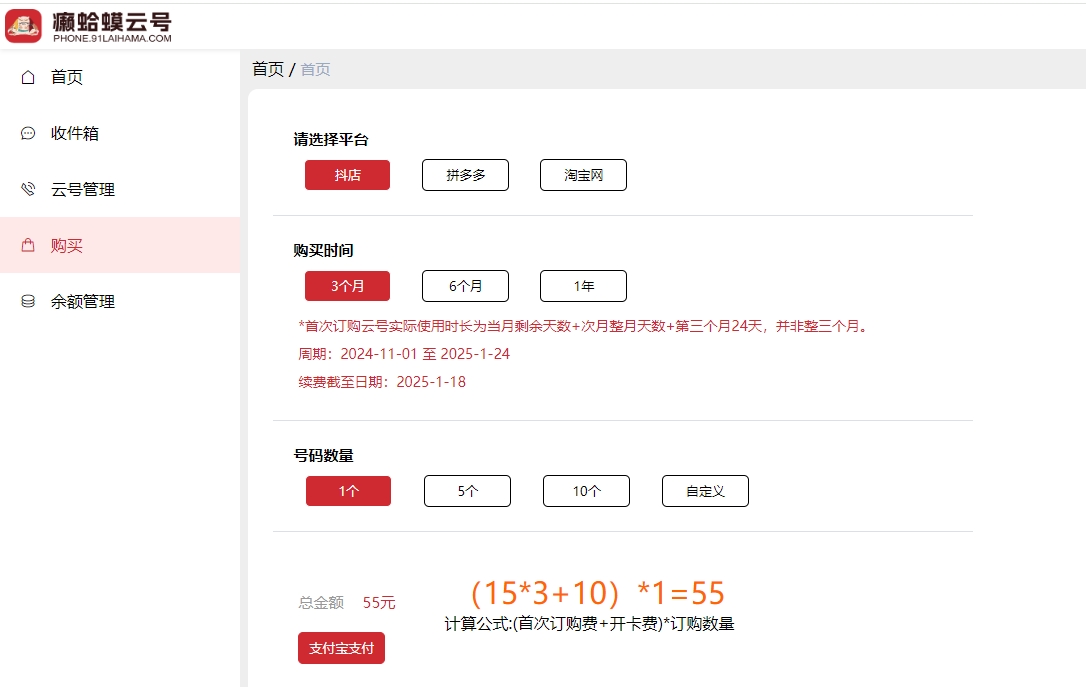Click the coin stack icon beside 余额管理

pos(28,301)
